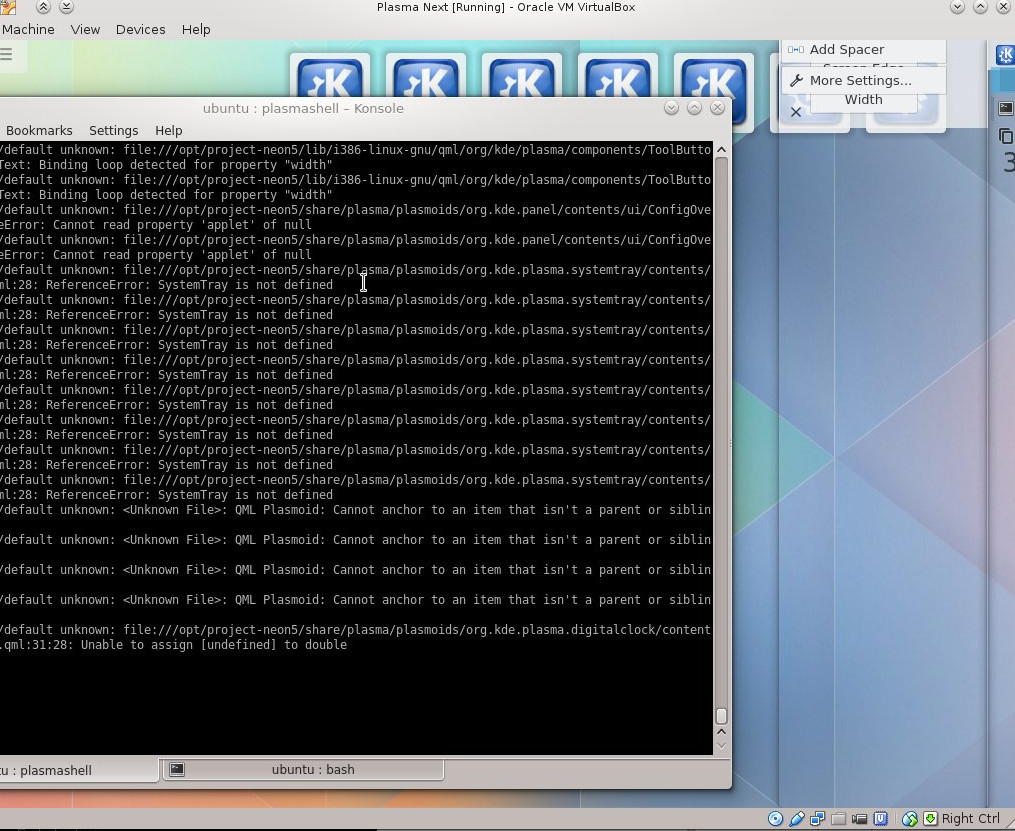Click the Konsole scrollbar handle

[x=721, y=715]
